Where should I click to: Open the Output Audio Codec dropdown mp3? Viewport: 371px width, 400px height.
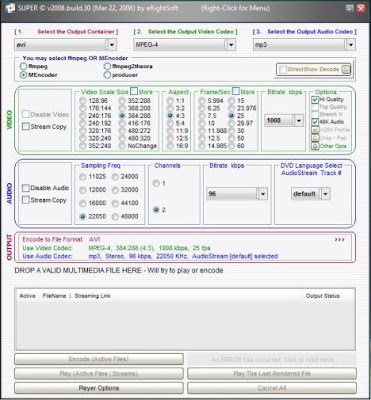coord(304,44)
